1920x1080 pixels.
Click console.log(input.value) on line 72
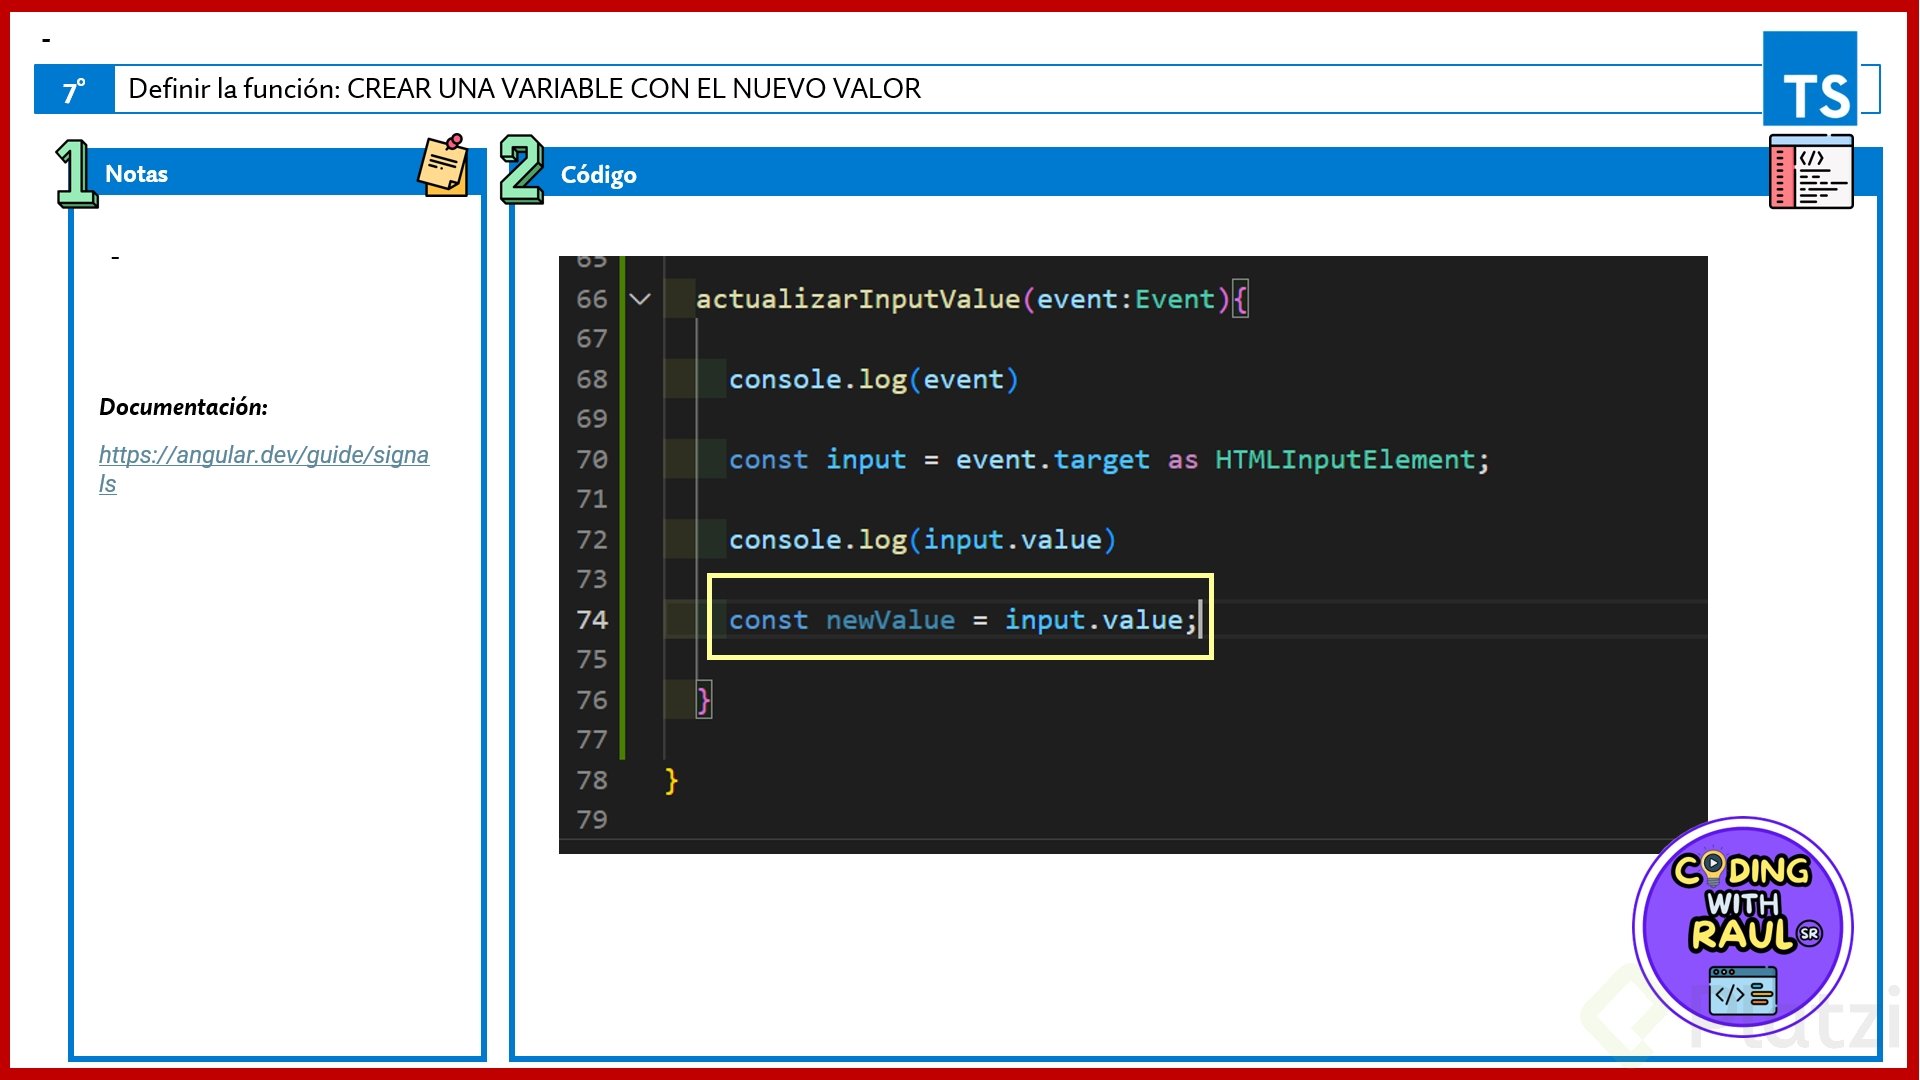921,540
